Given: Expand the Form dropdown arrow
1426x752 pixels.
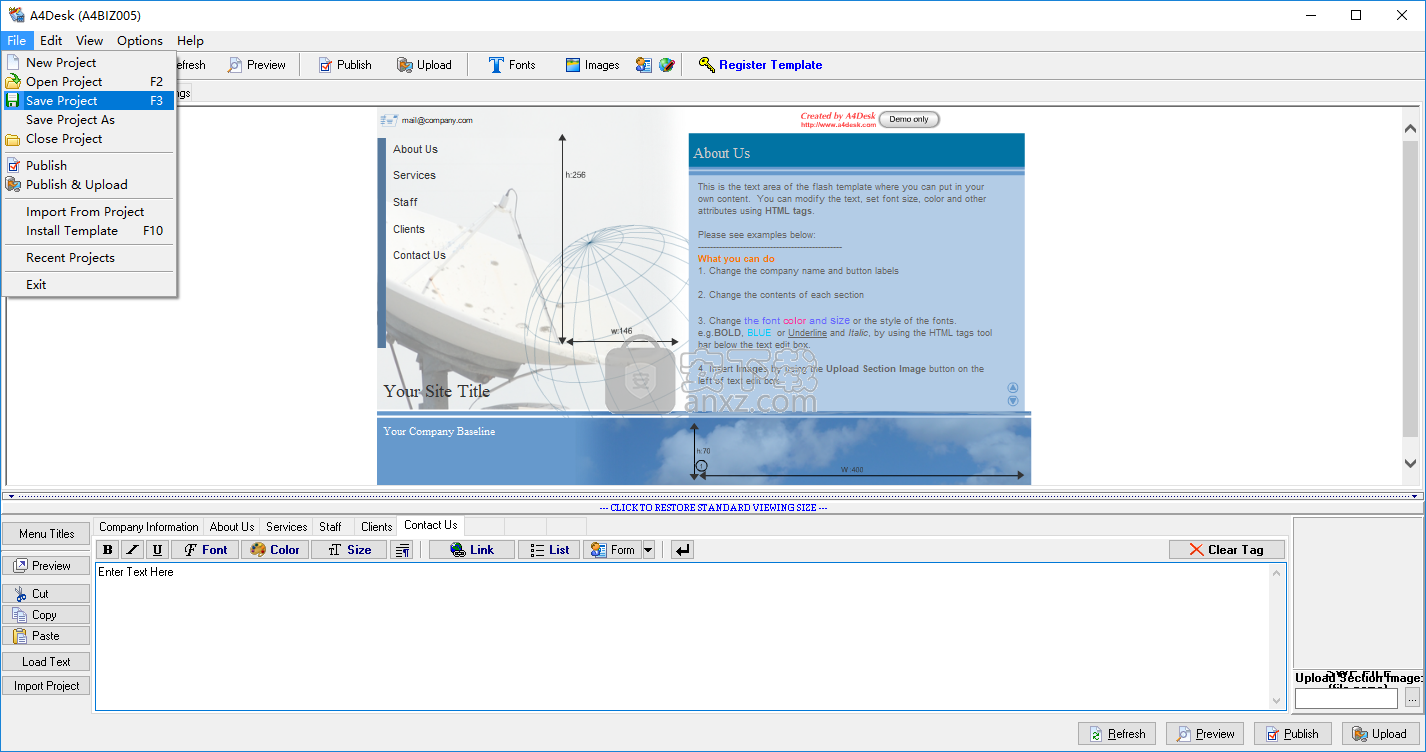Looking at the screenshot, I should click(648, 550).
